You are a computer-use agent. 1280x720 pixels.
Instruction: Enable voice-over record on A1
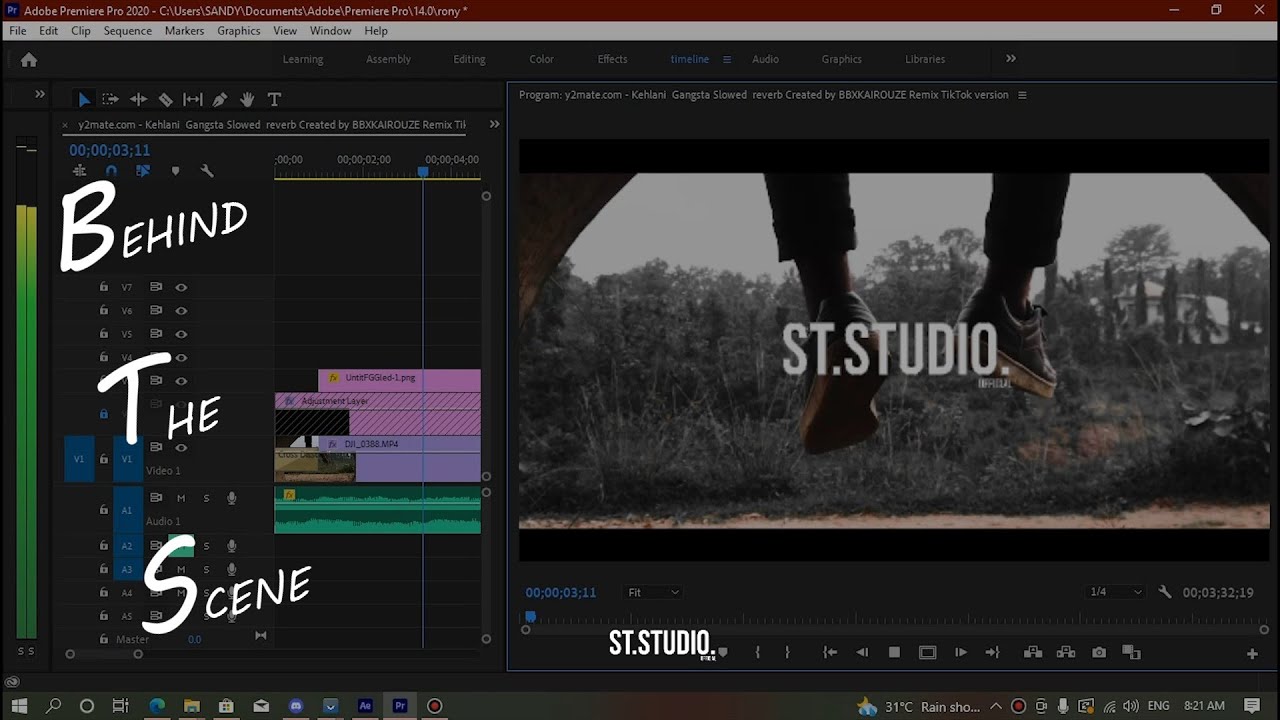232,498
